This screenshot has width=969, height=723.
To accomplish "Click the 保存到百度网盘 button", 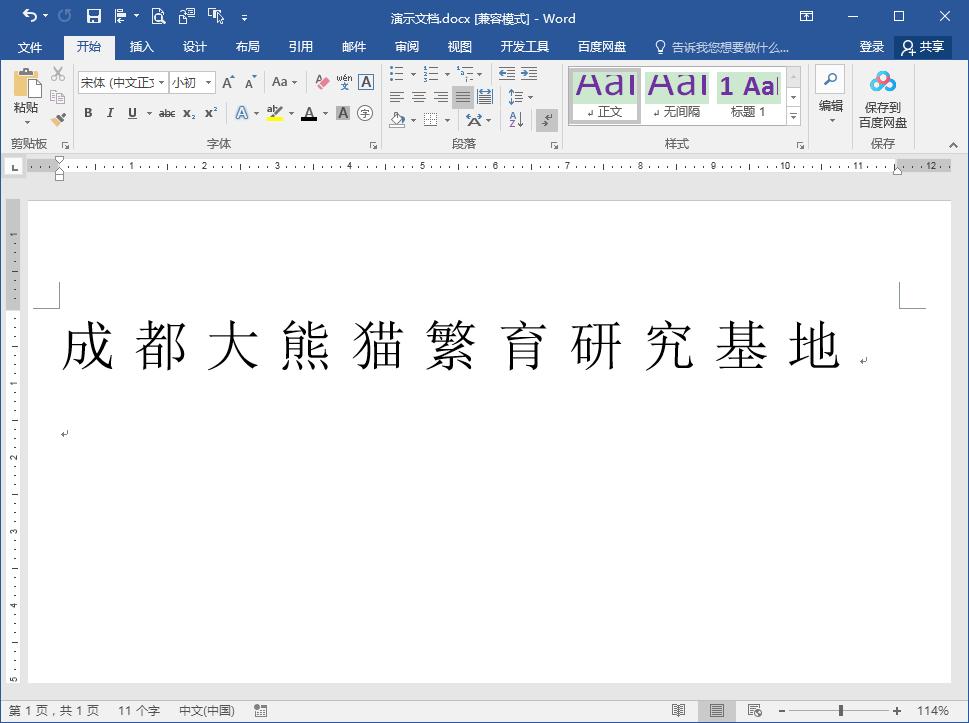I will (883, 97).
